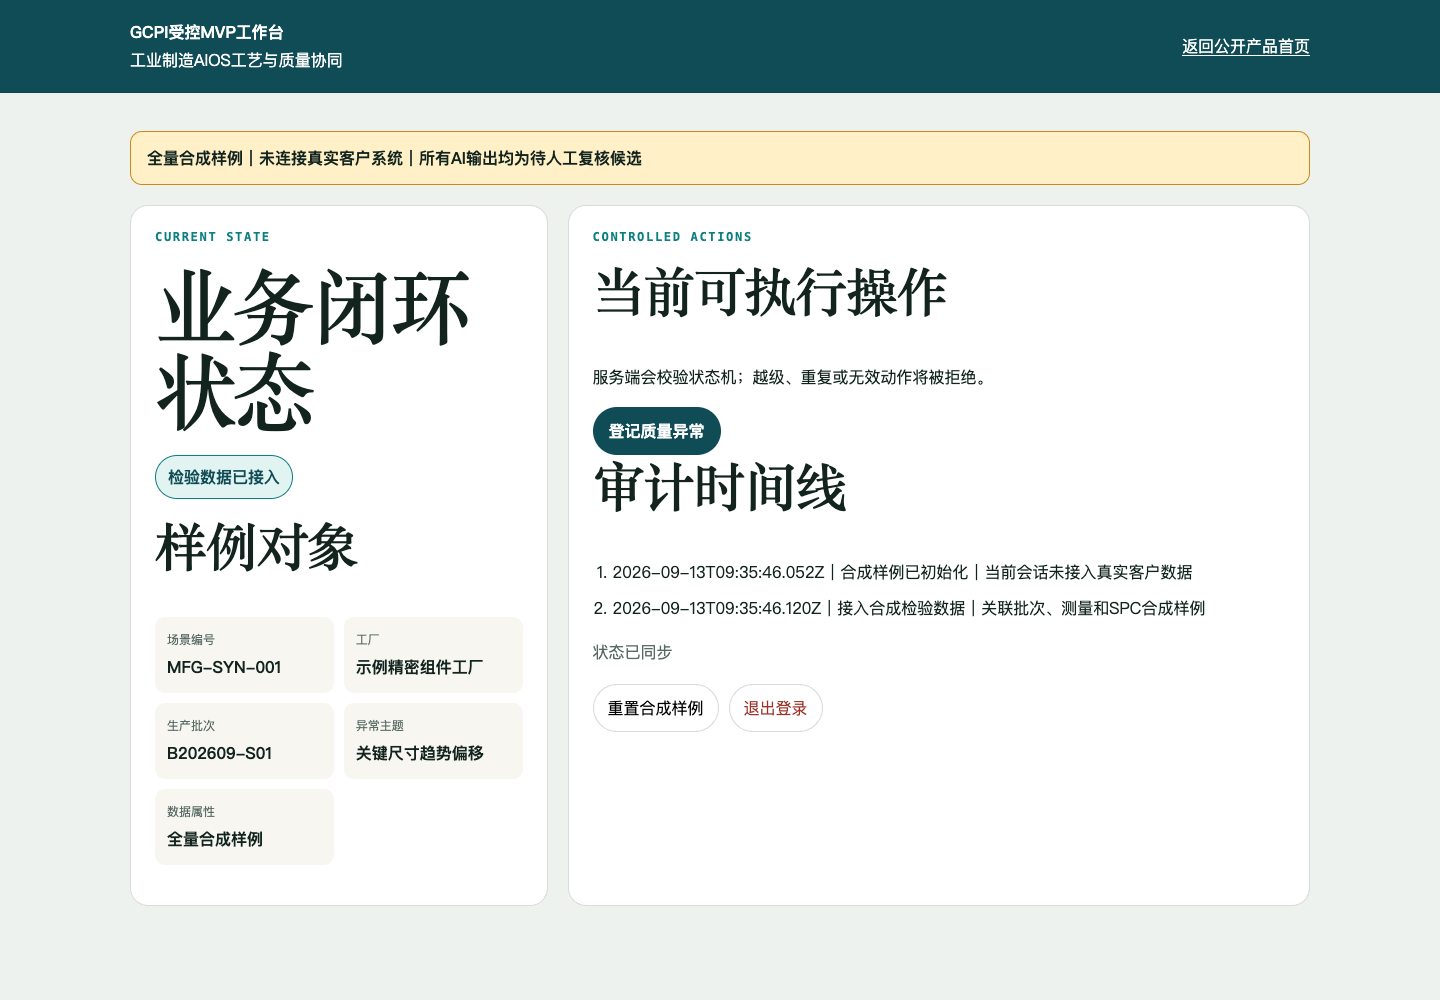Select the 场景编号 MFG-SYN-001 card
Viewport: 1440px width, 1000px height.
point(244,655)
